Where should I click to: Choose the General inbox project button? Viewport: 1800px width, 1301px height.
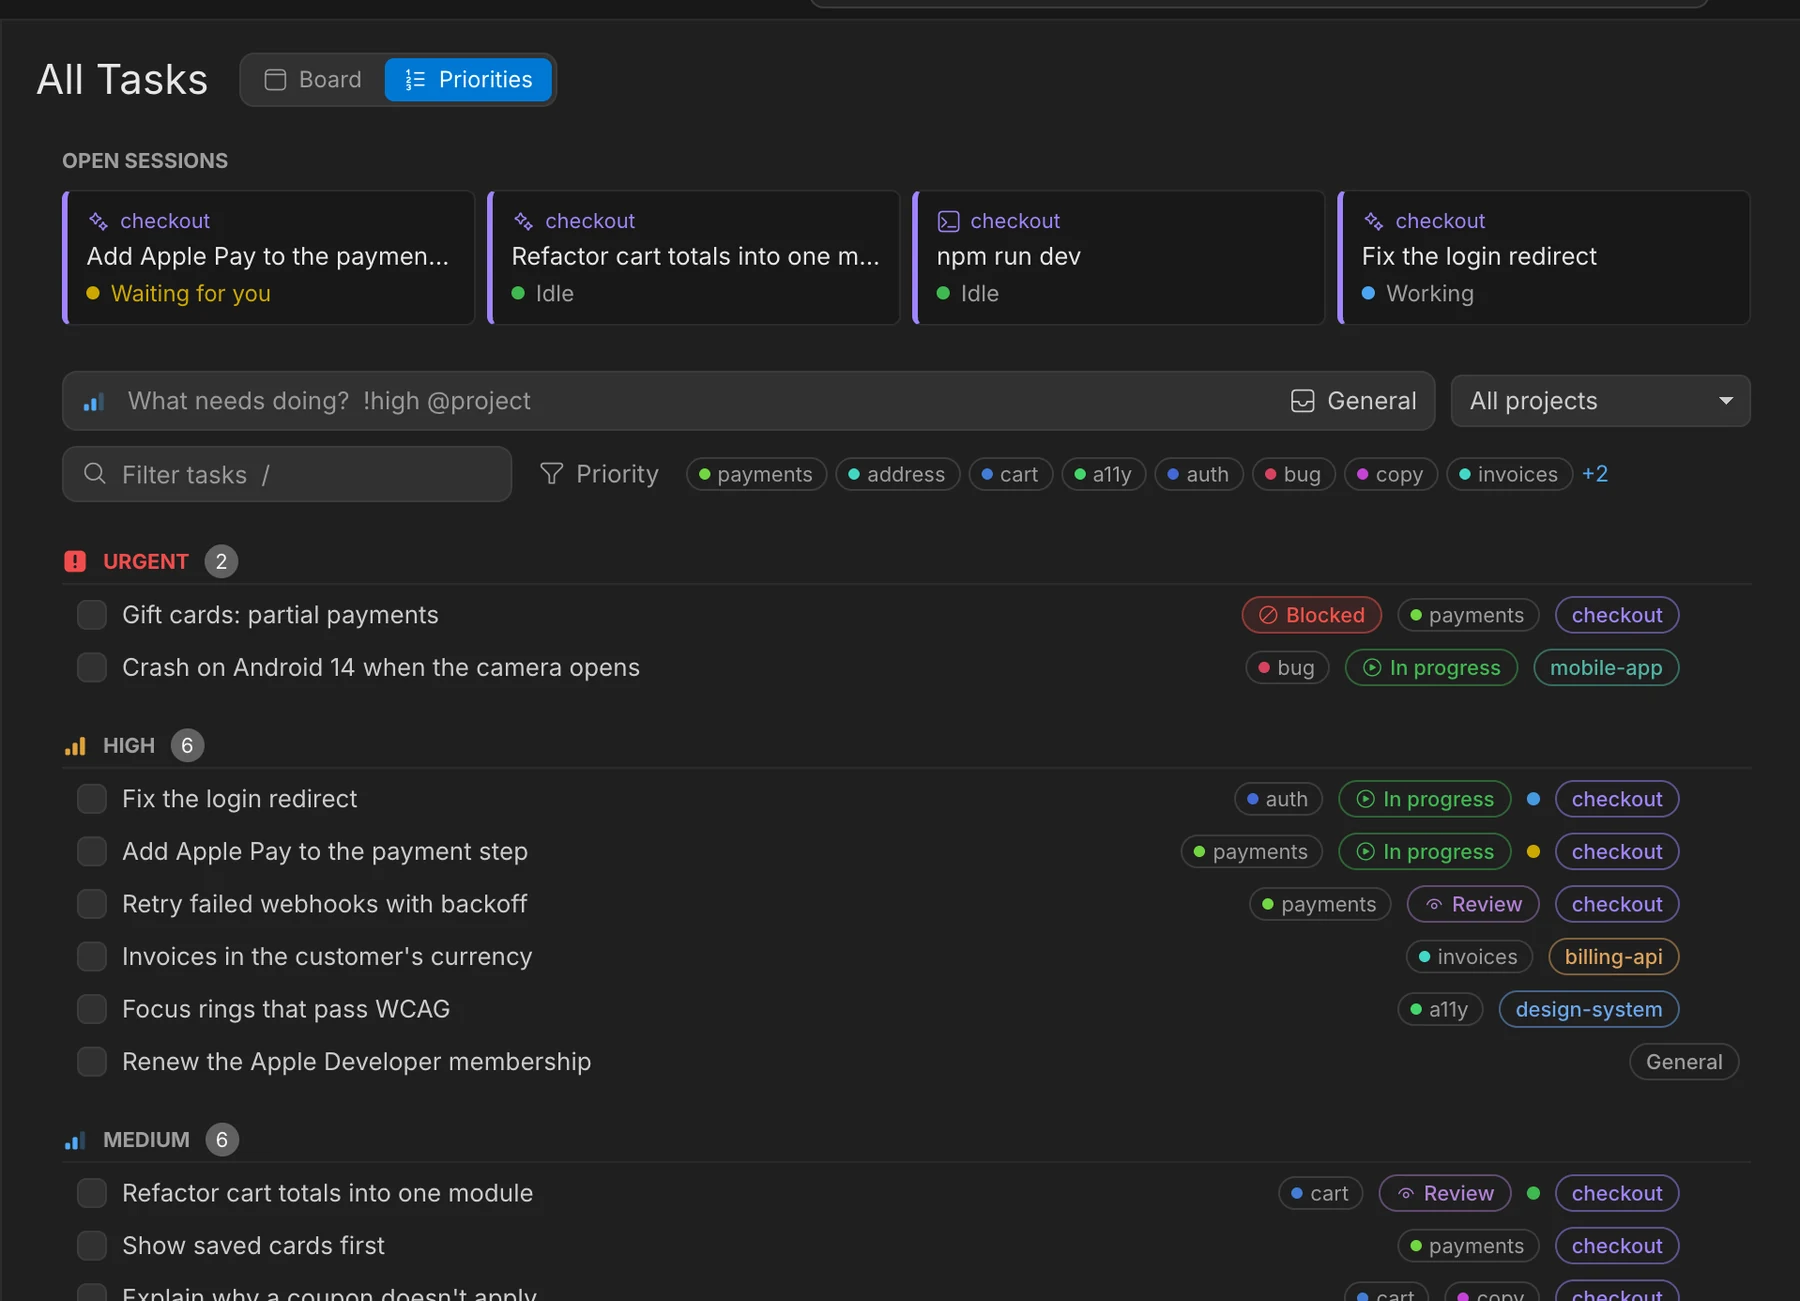pos(1353,401)
